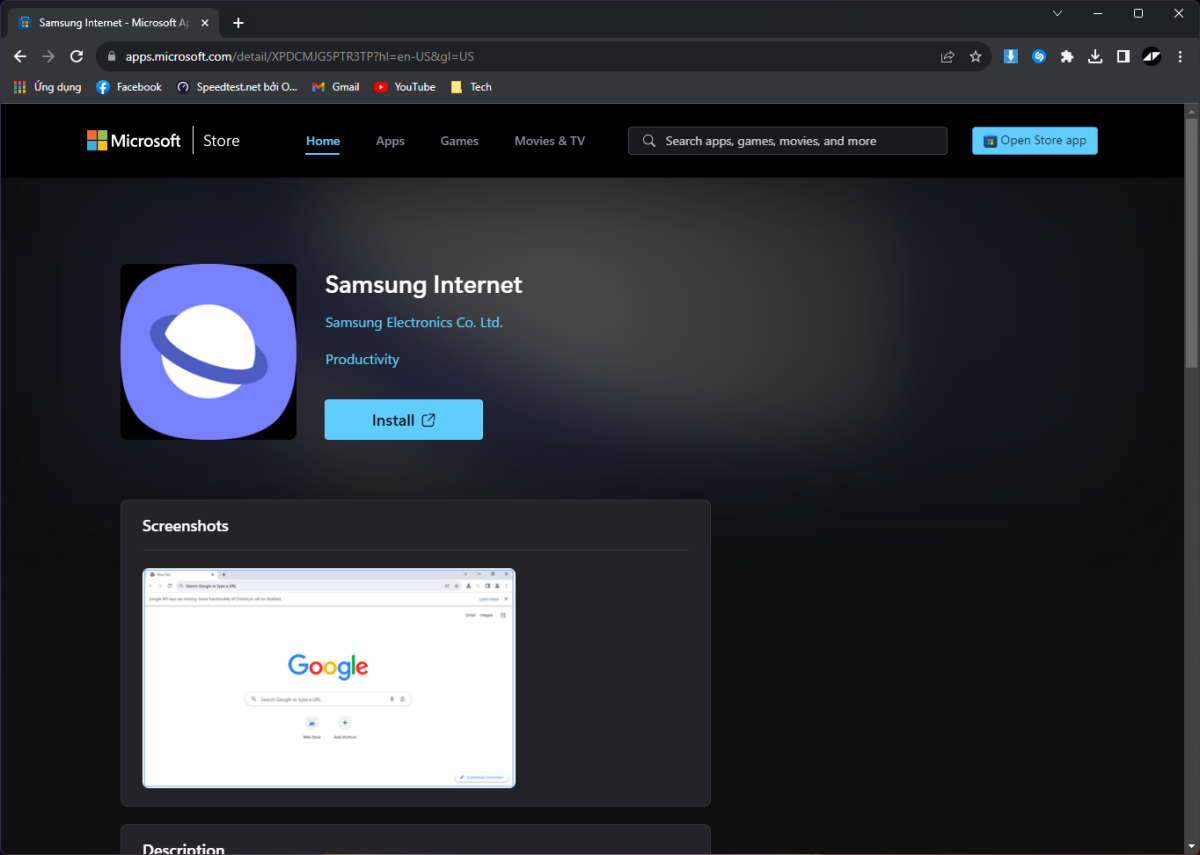The height and width of the screenshot is (855, 1200).
Task: Install Samsung Internet app
Action: point(403,420)
